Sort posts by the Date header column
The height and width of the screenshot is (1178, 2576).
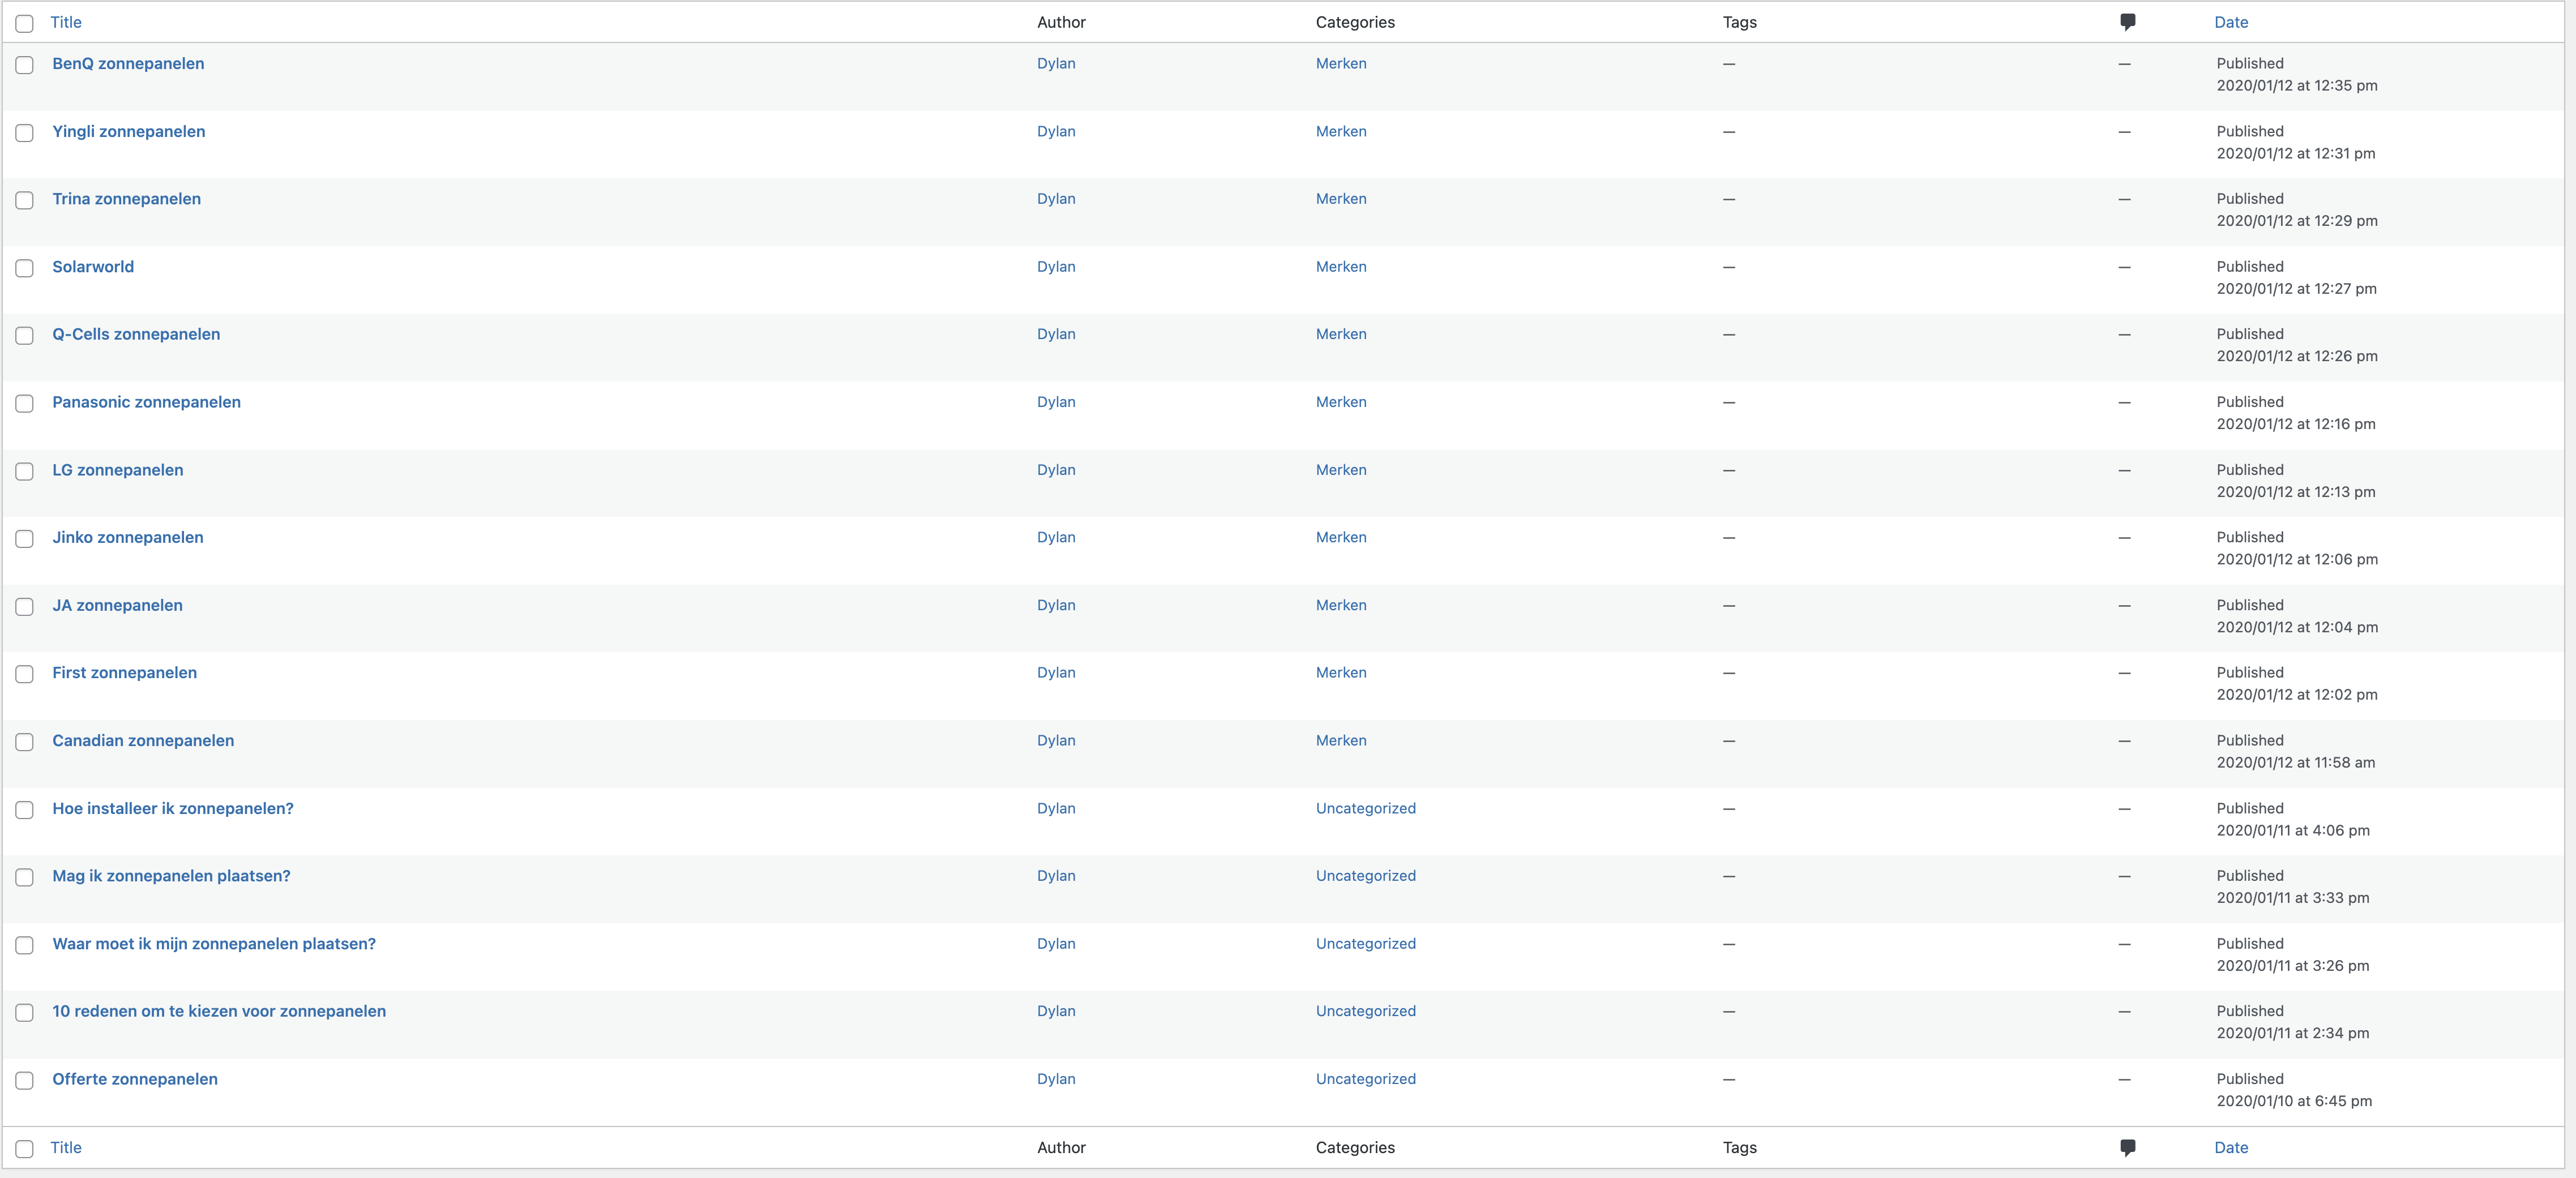(2231, 22)
